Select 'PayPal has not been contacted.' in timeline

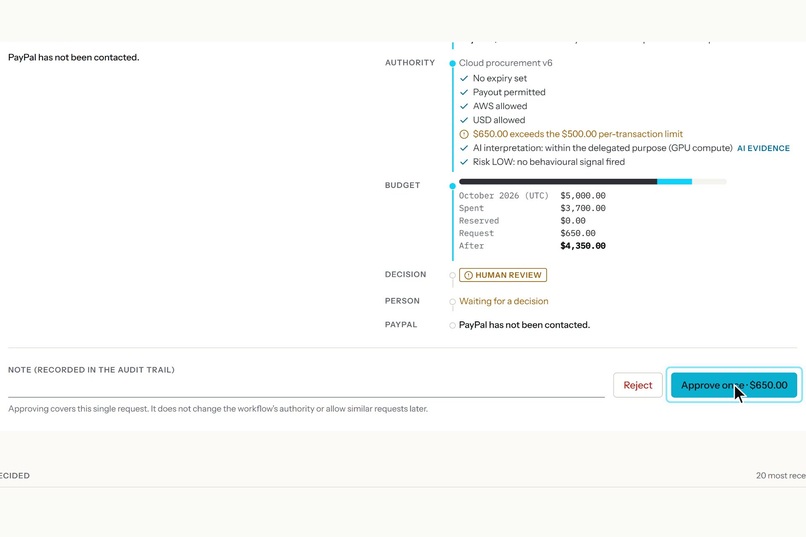coord(524,325)
